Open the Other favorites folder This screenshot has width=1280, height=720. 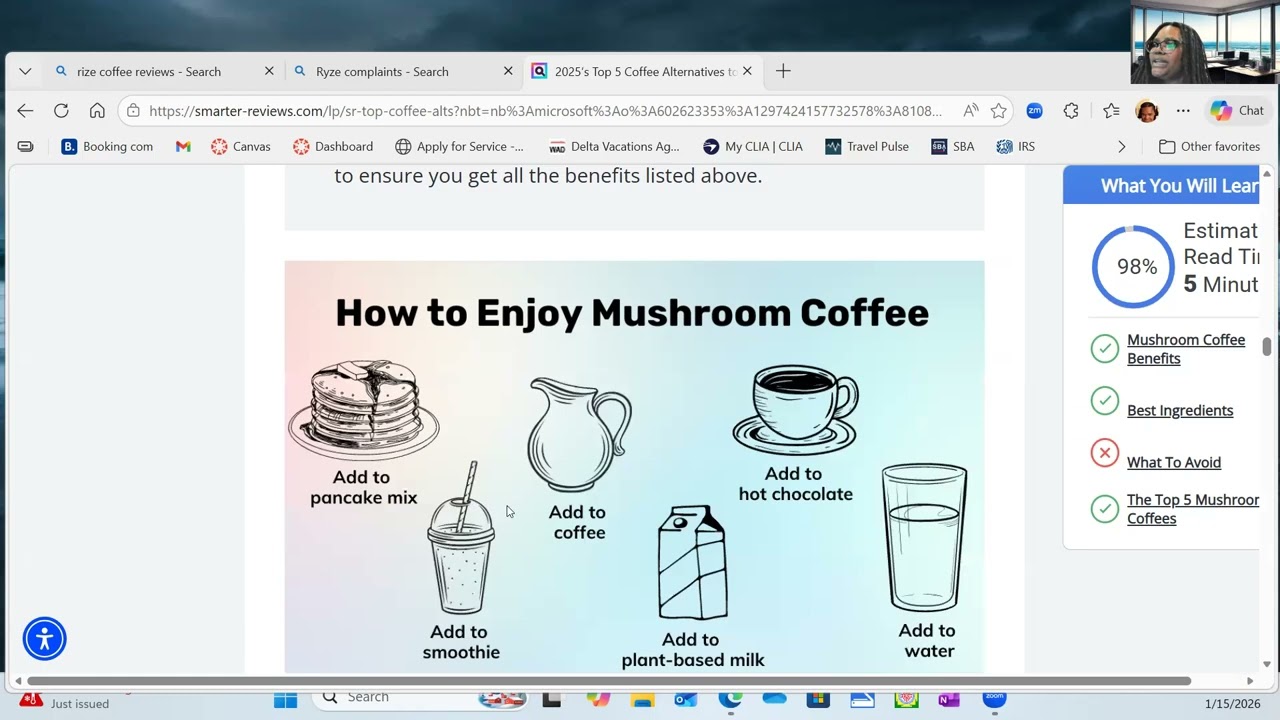(x=1209, y=146)
